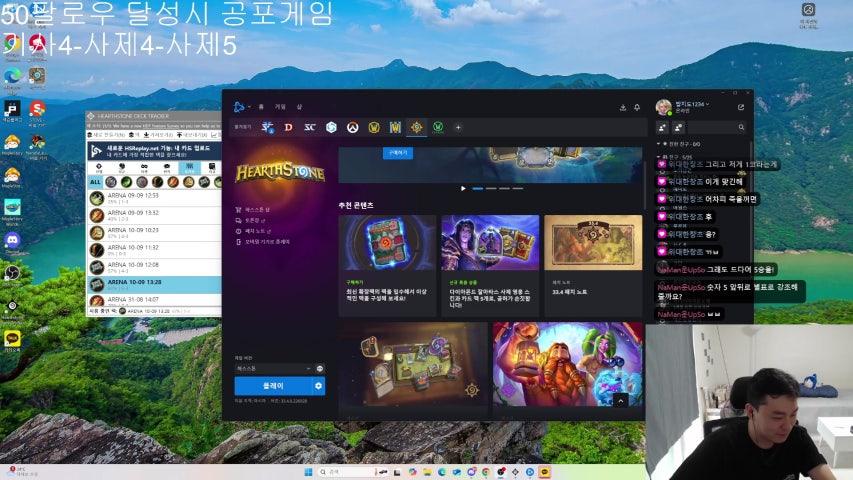Select deck ARENA 09-09 13:32
853x480 pixels.
154,216
